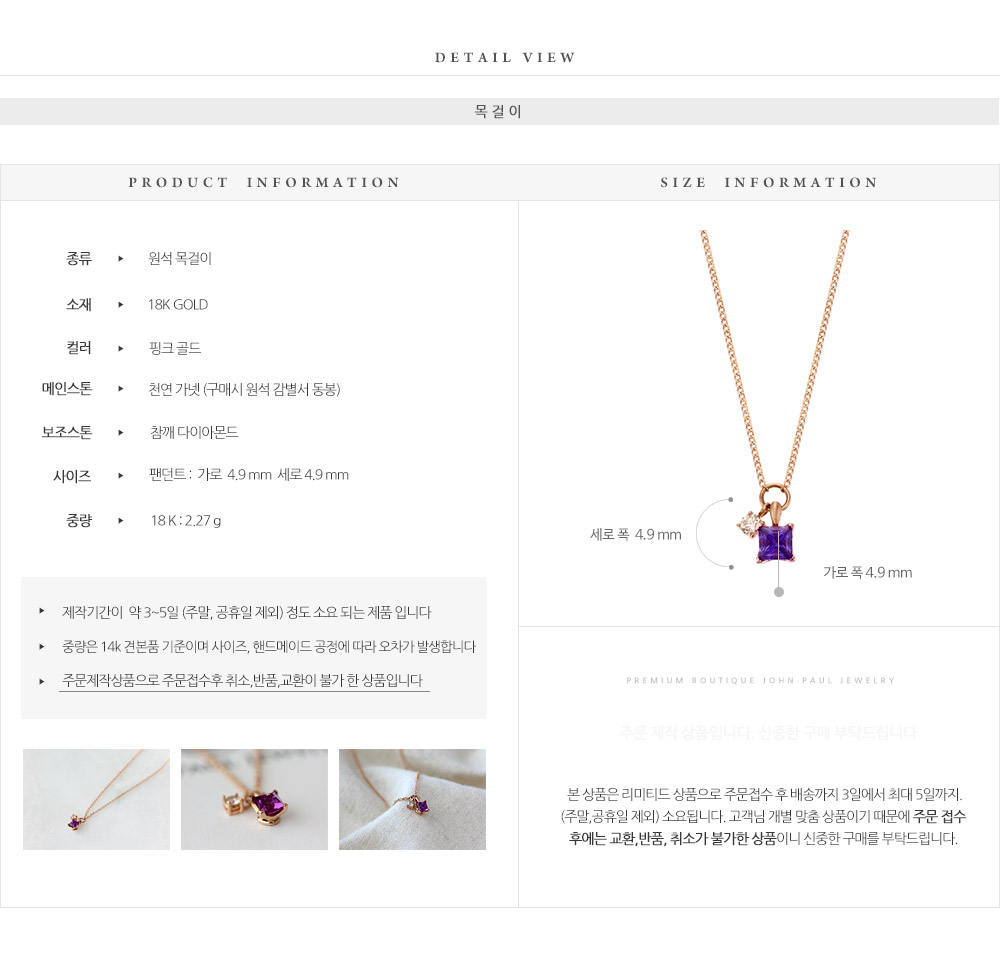This screenshot has height=958, width=1000.
Task: Select the SIZE INFORMATION header
Action: (x=768, y=182)
